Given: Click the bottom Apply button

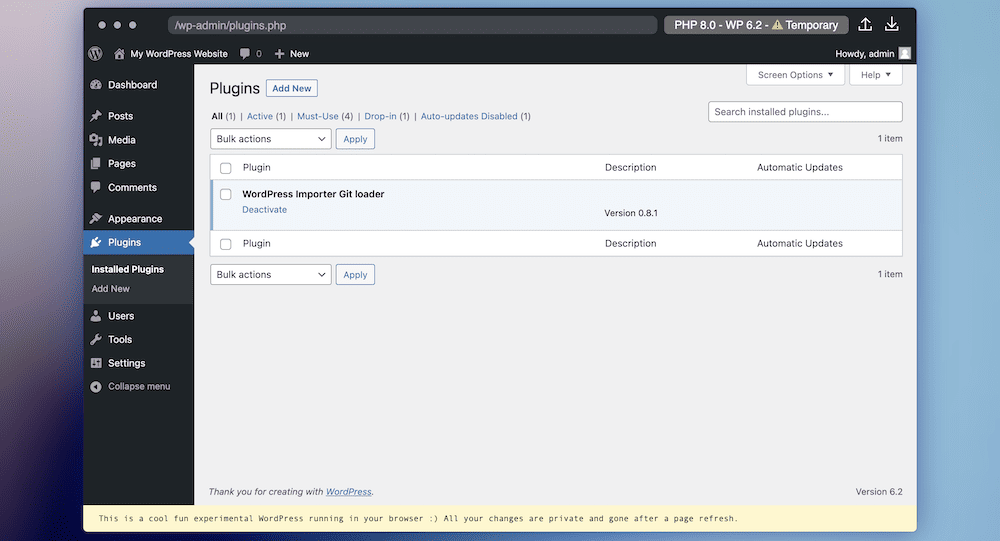Looking at the screenshot, I should (355, 274).
